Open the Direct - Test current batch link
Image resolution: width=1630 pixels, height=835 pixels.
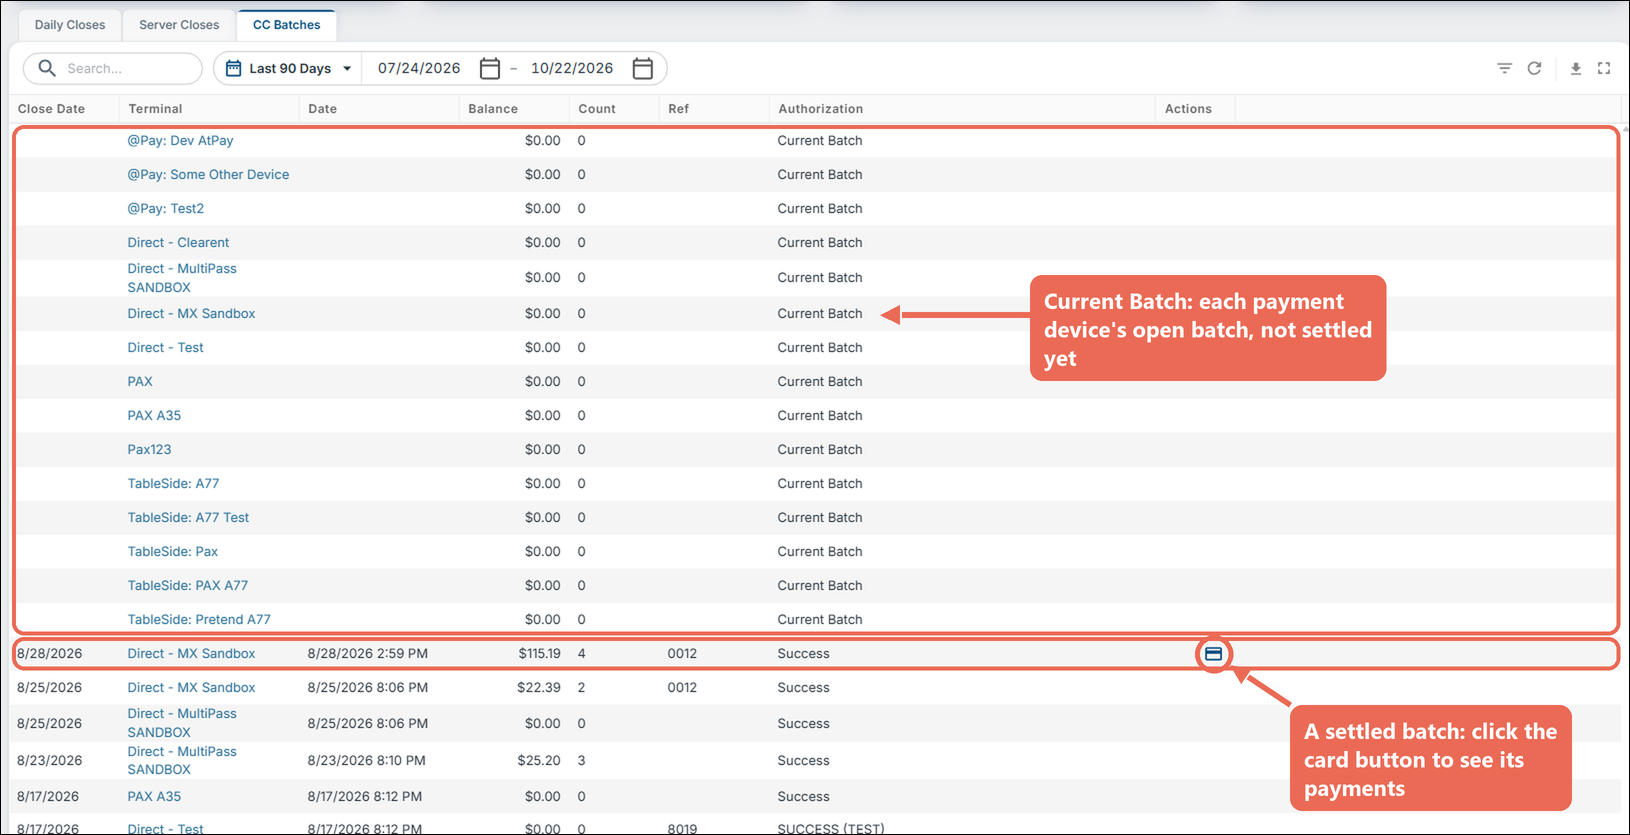165,348
